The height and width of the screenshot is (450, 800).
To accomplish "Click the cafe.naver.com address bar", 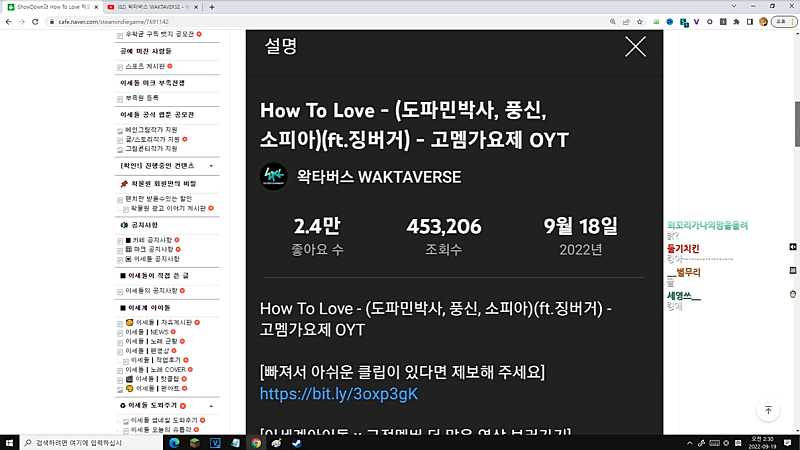I will pos(327,22).
